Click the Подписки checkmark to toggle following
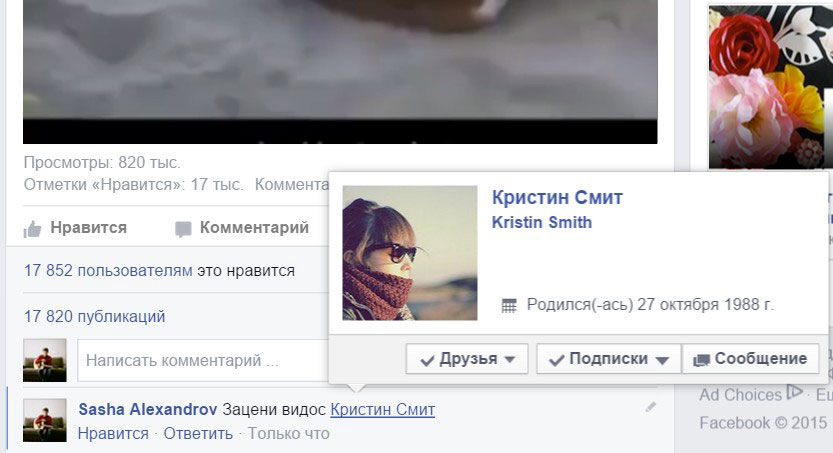 click(556, 361)
